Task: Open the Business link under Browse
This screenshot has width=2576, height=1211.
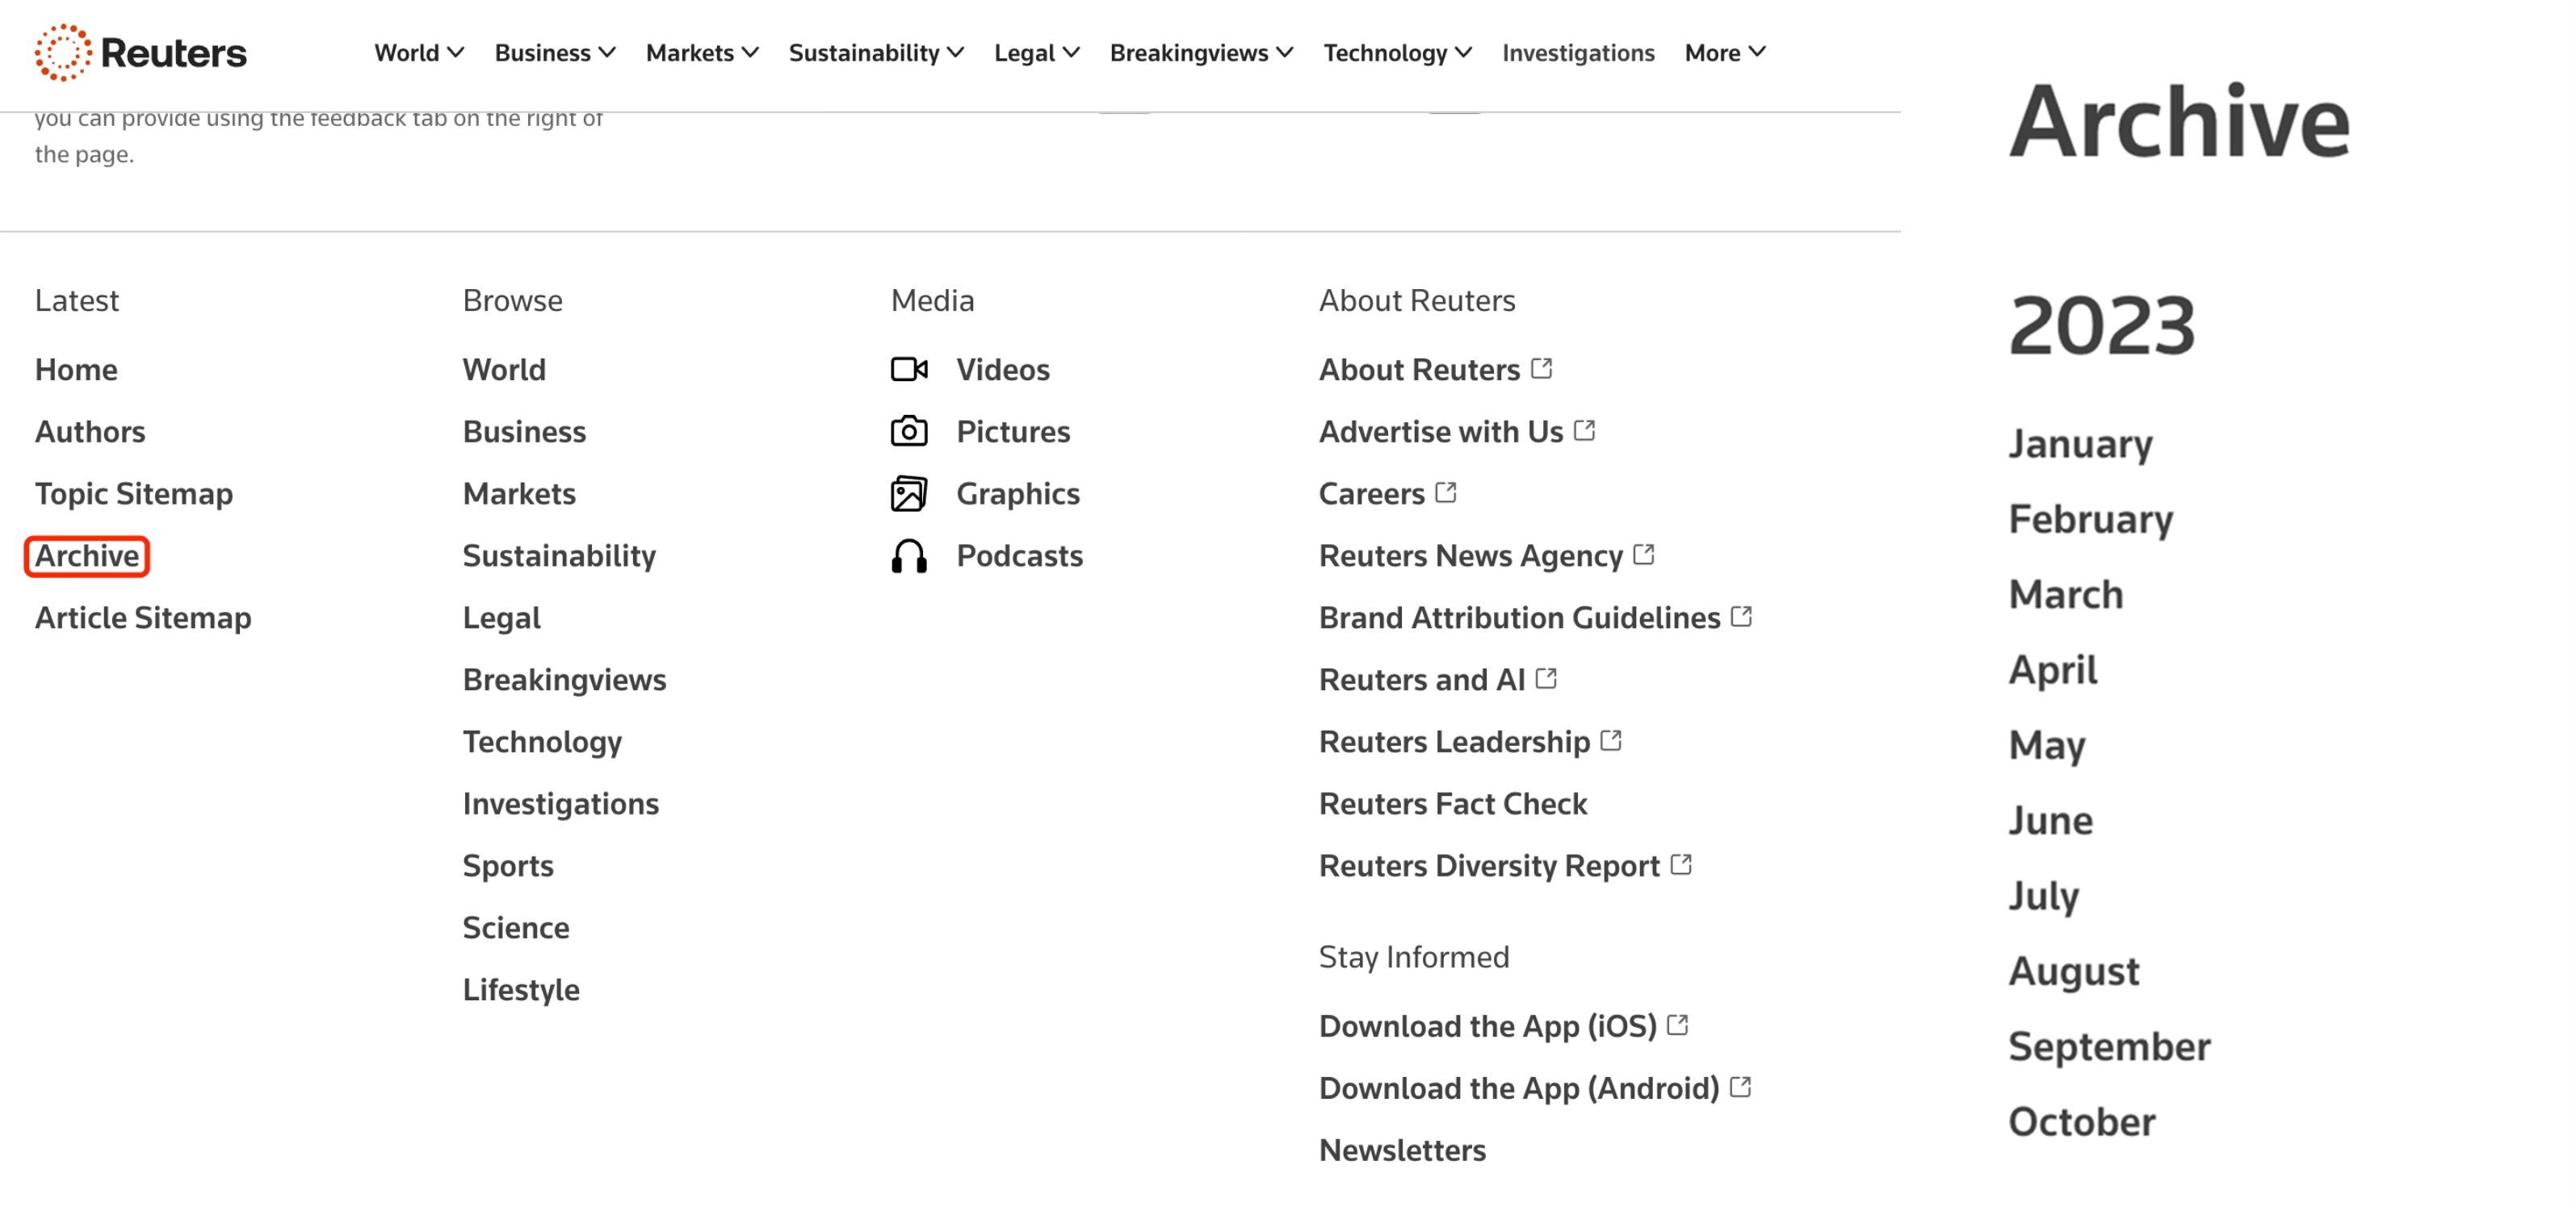Action: coord(524,431)
